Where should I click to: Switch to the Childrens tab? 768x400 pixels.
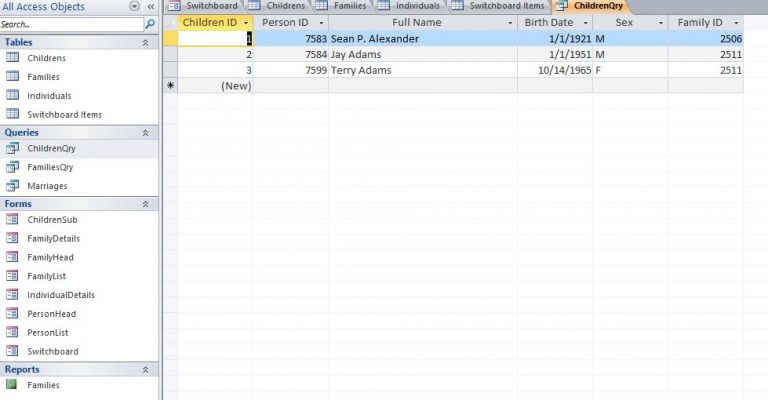(278, 6)
